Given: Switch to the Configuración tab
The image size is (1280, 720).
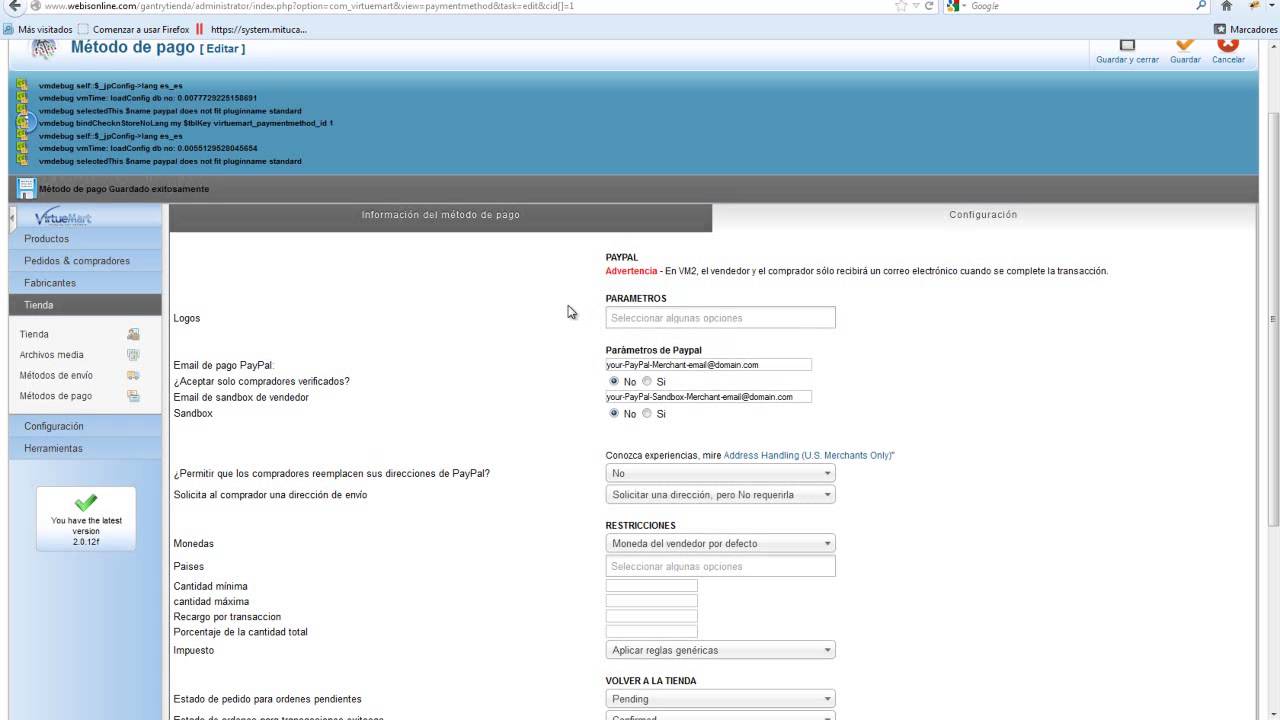Looking at the screenshot, I should coord(983,217).
